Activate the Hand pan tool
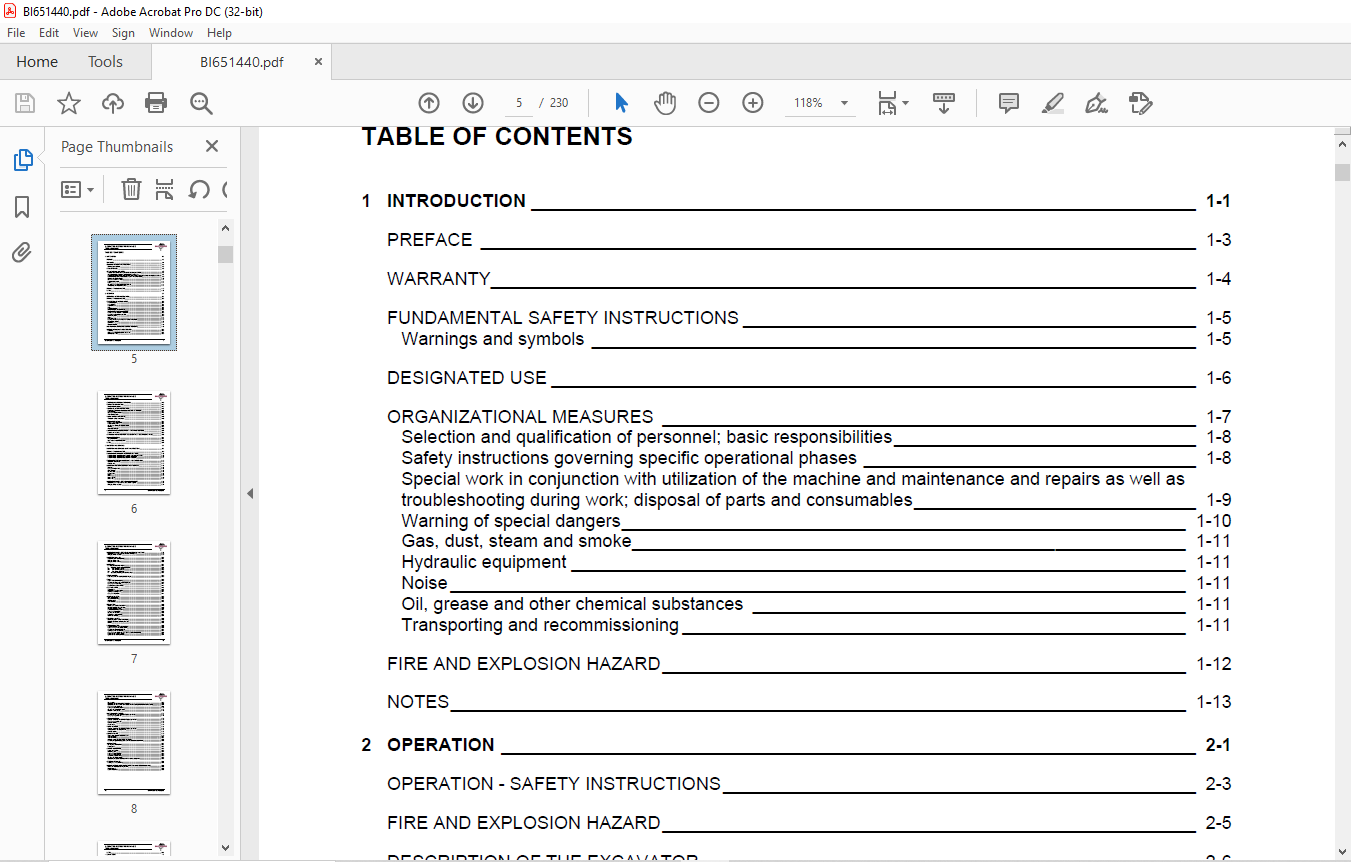This screenshot has width=1351, height=862. tap(665, 103)
